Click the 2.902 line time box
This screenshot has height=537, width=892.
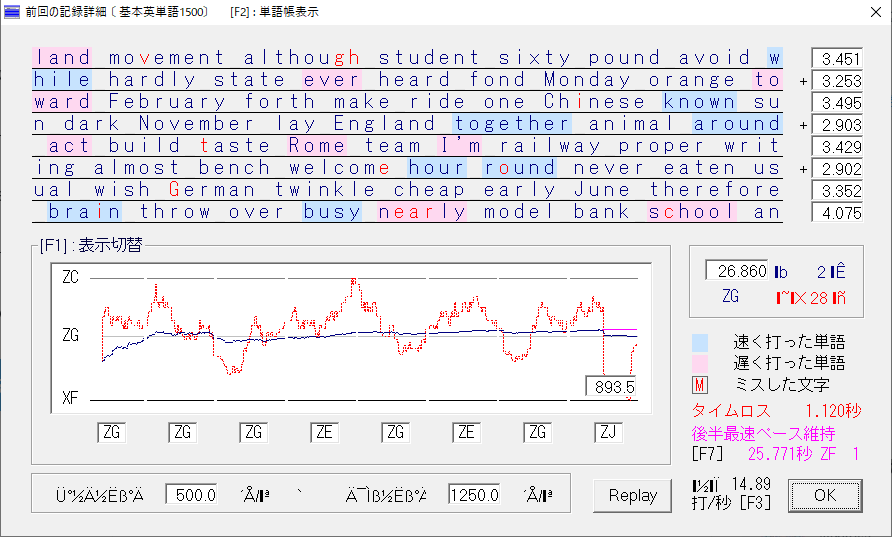[x=837, y=169]
